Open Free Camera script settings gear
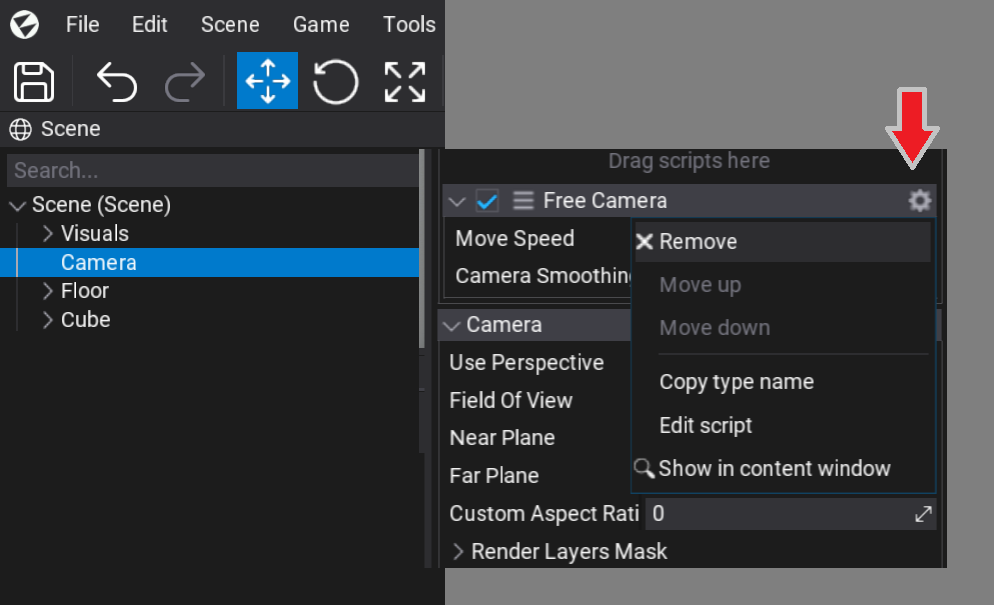The width and height of the screenshot is (994, 605). coord(919,201)
